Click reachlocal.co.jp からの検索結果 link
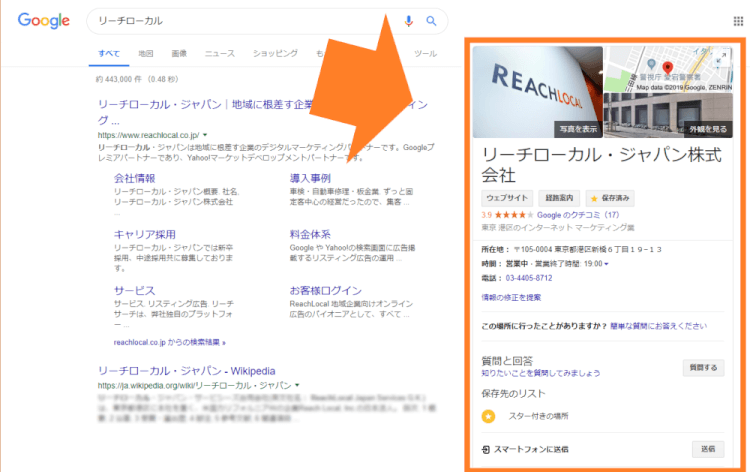Image resolution: width=750 pixels, height=472 pixels. [169, 342]
